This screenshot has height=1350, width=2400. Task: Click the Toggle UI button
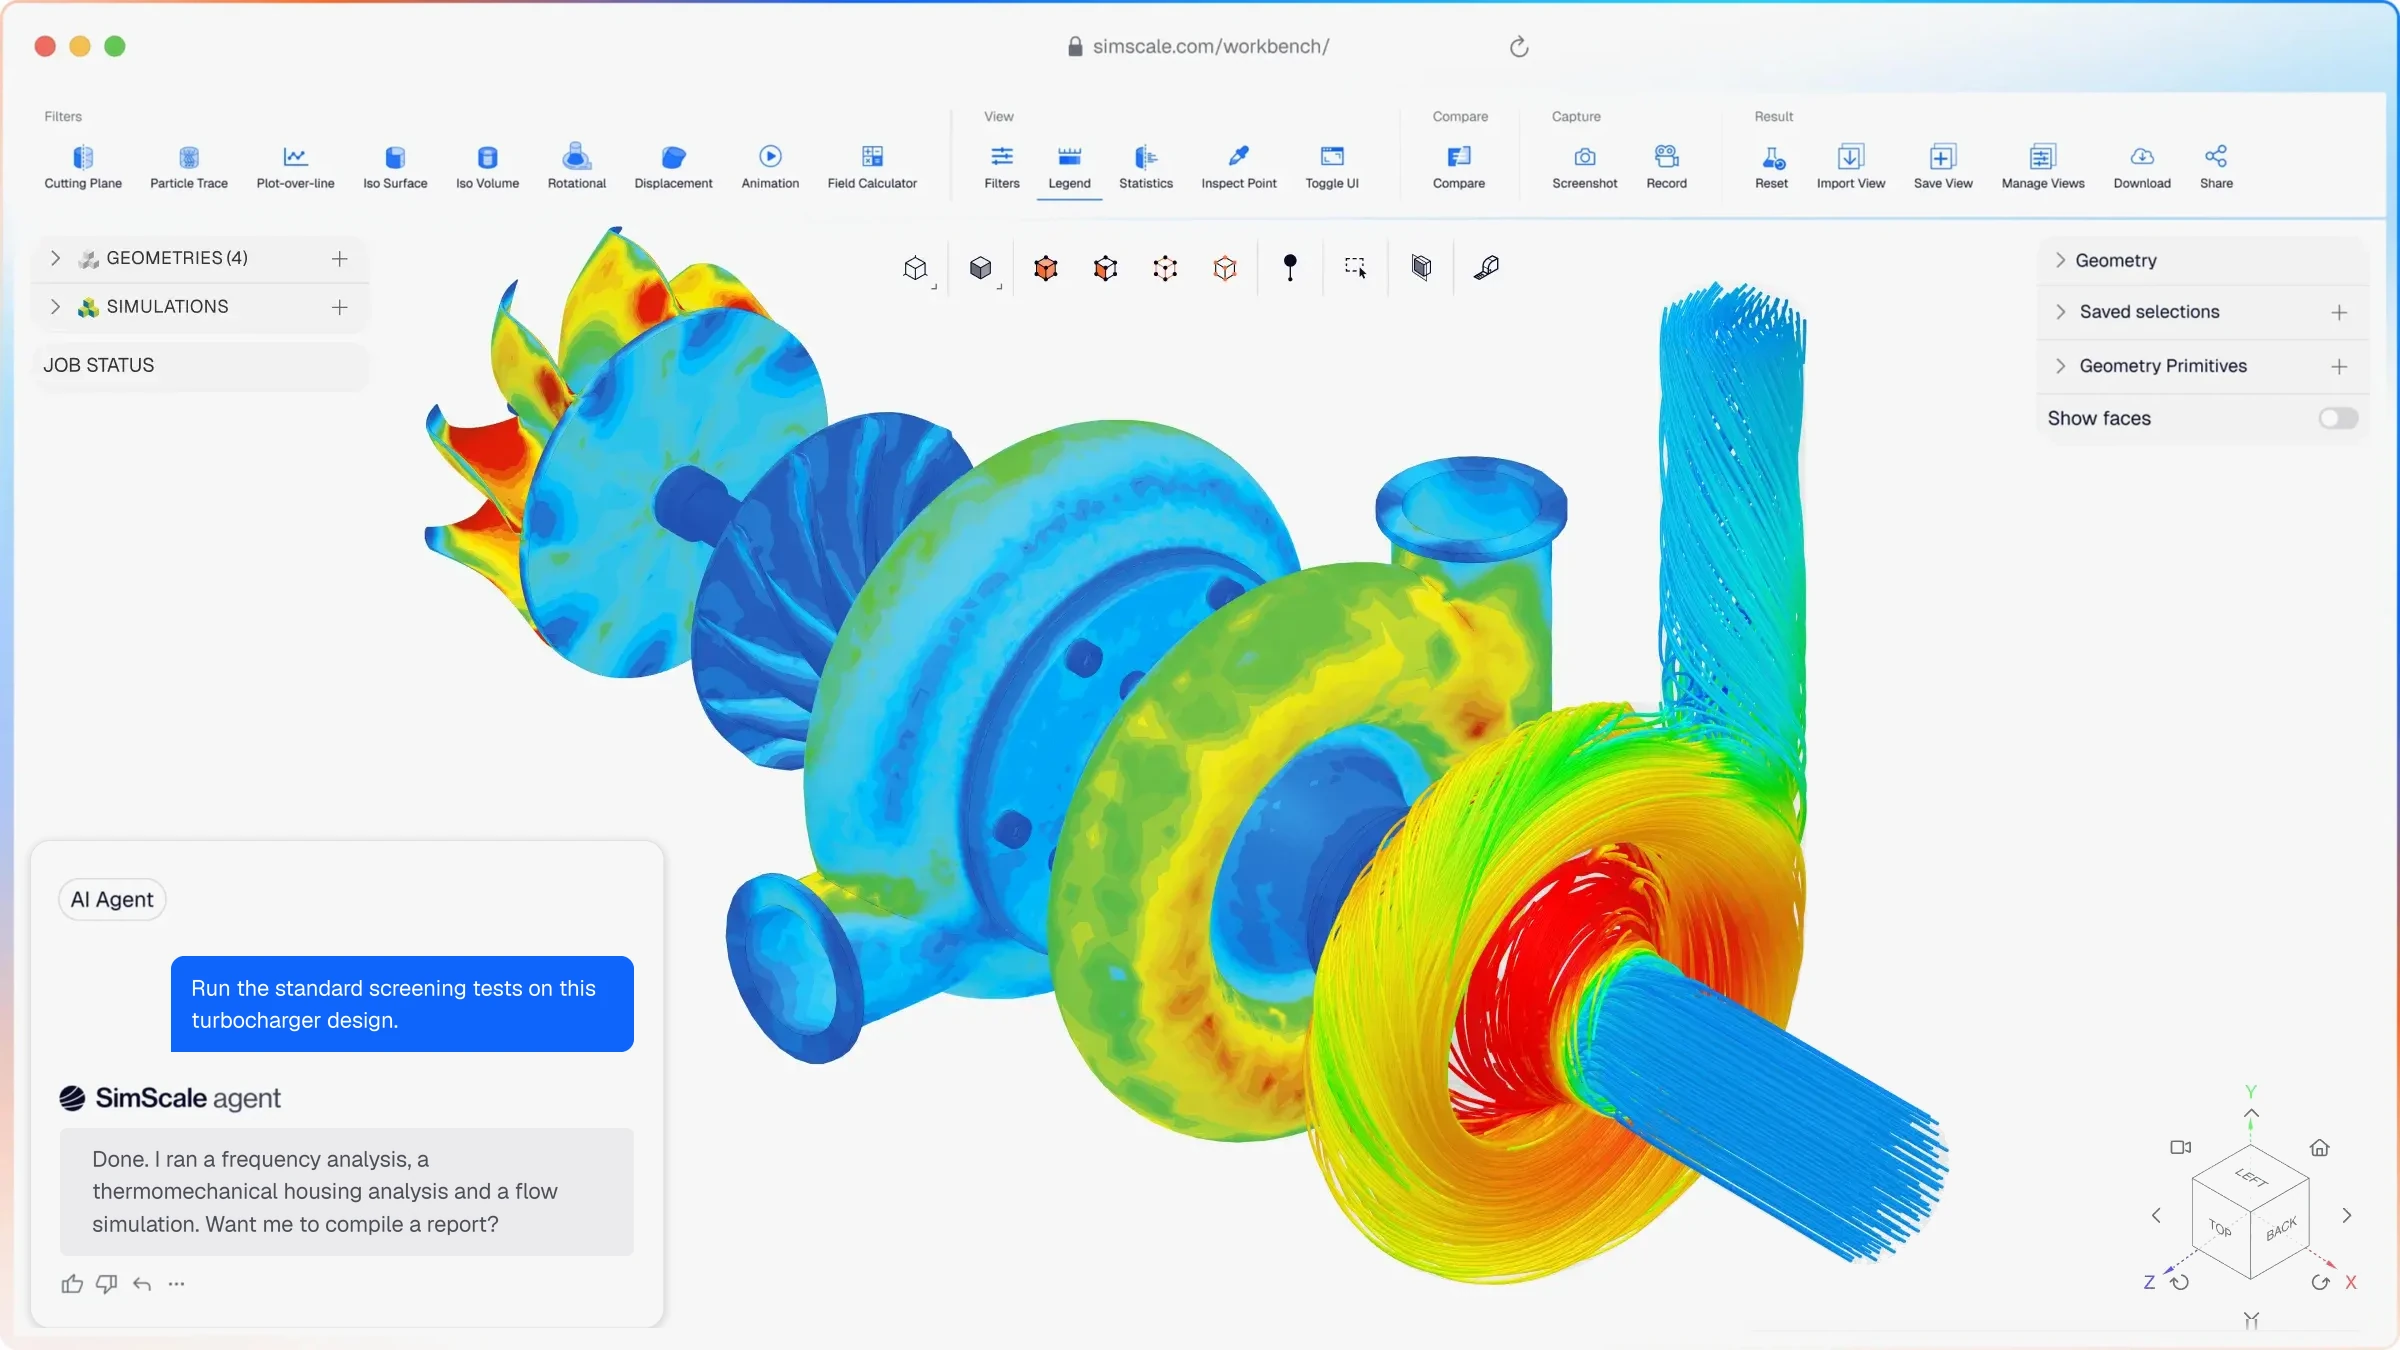[1332, 167]
